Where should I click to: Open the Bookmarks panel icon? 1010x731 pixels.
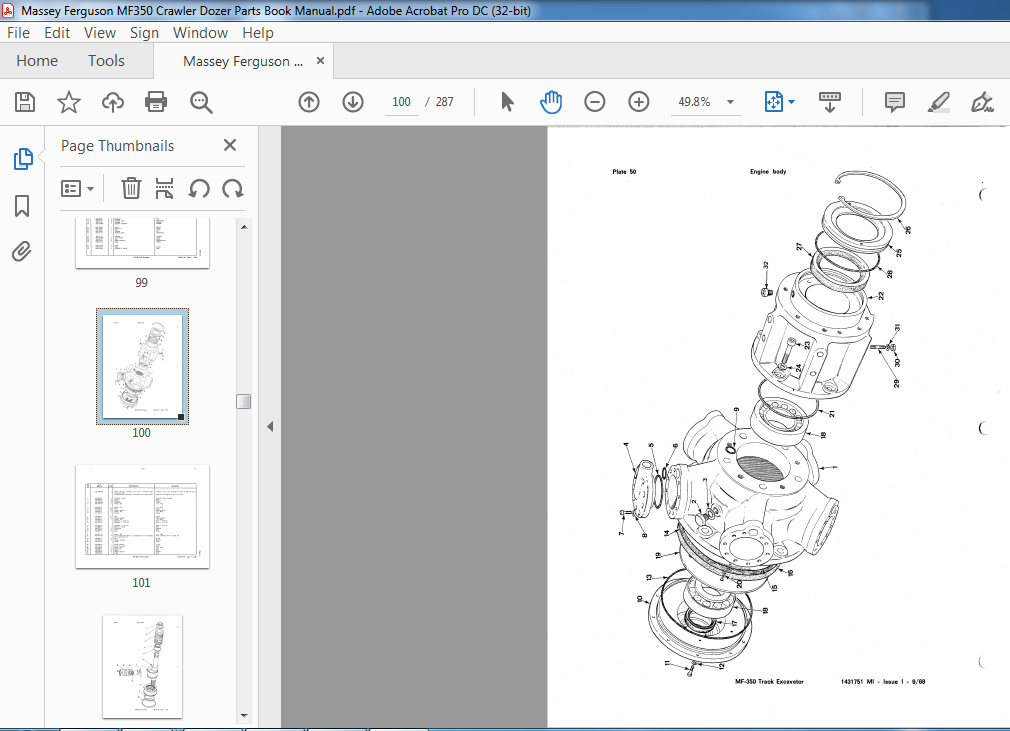pyautogui.click(x=22, y=206)
